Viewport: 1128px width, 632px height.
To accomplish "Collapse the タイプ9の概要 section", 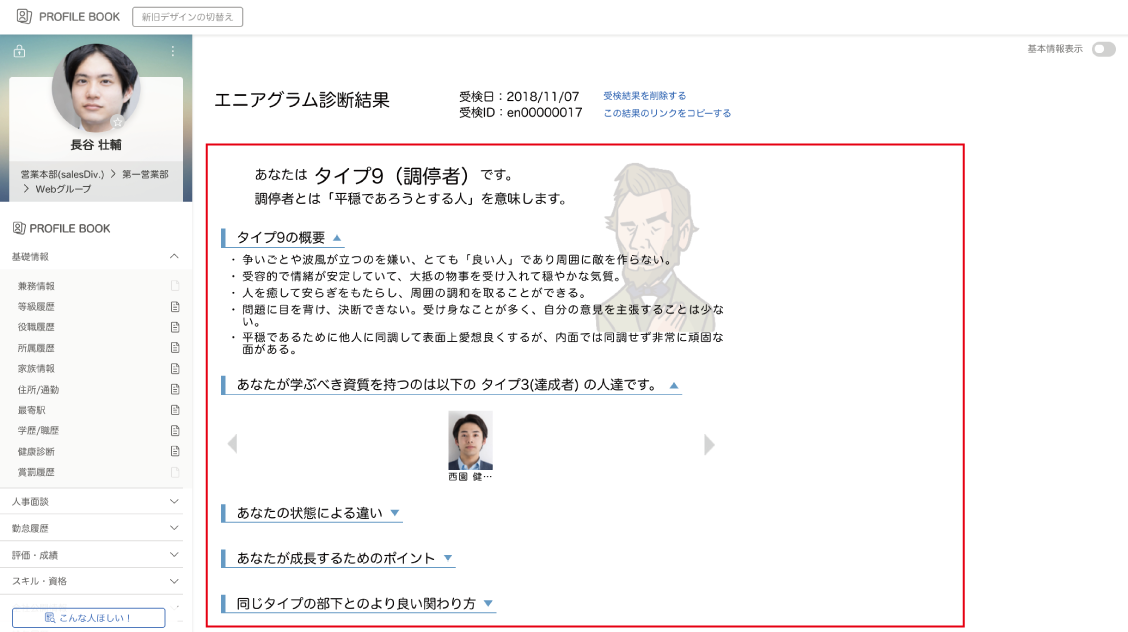I will click(337, 238).
